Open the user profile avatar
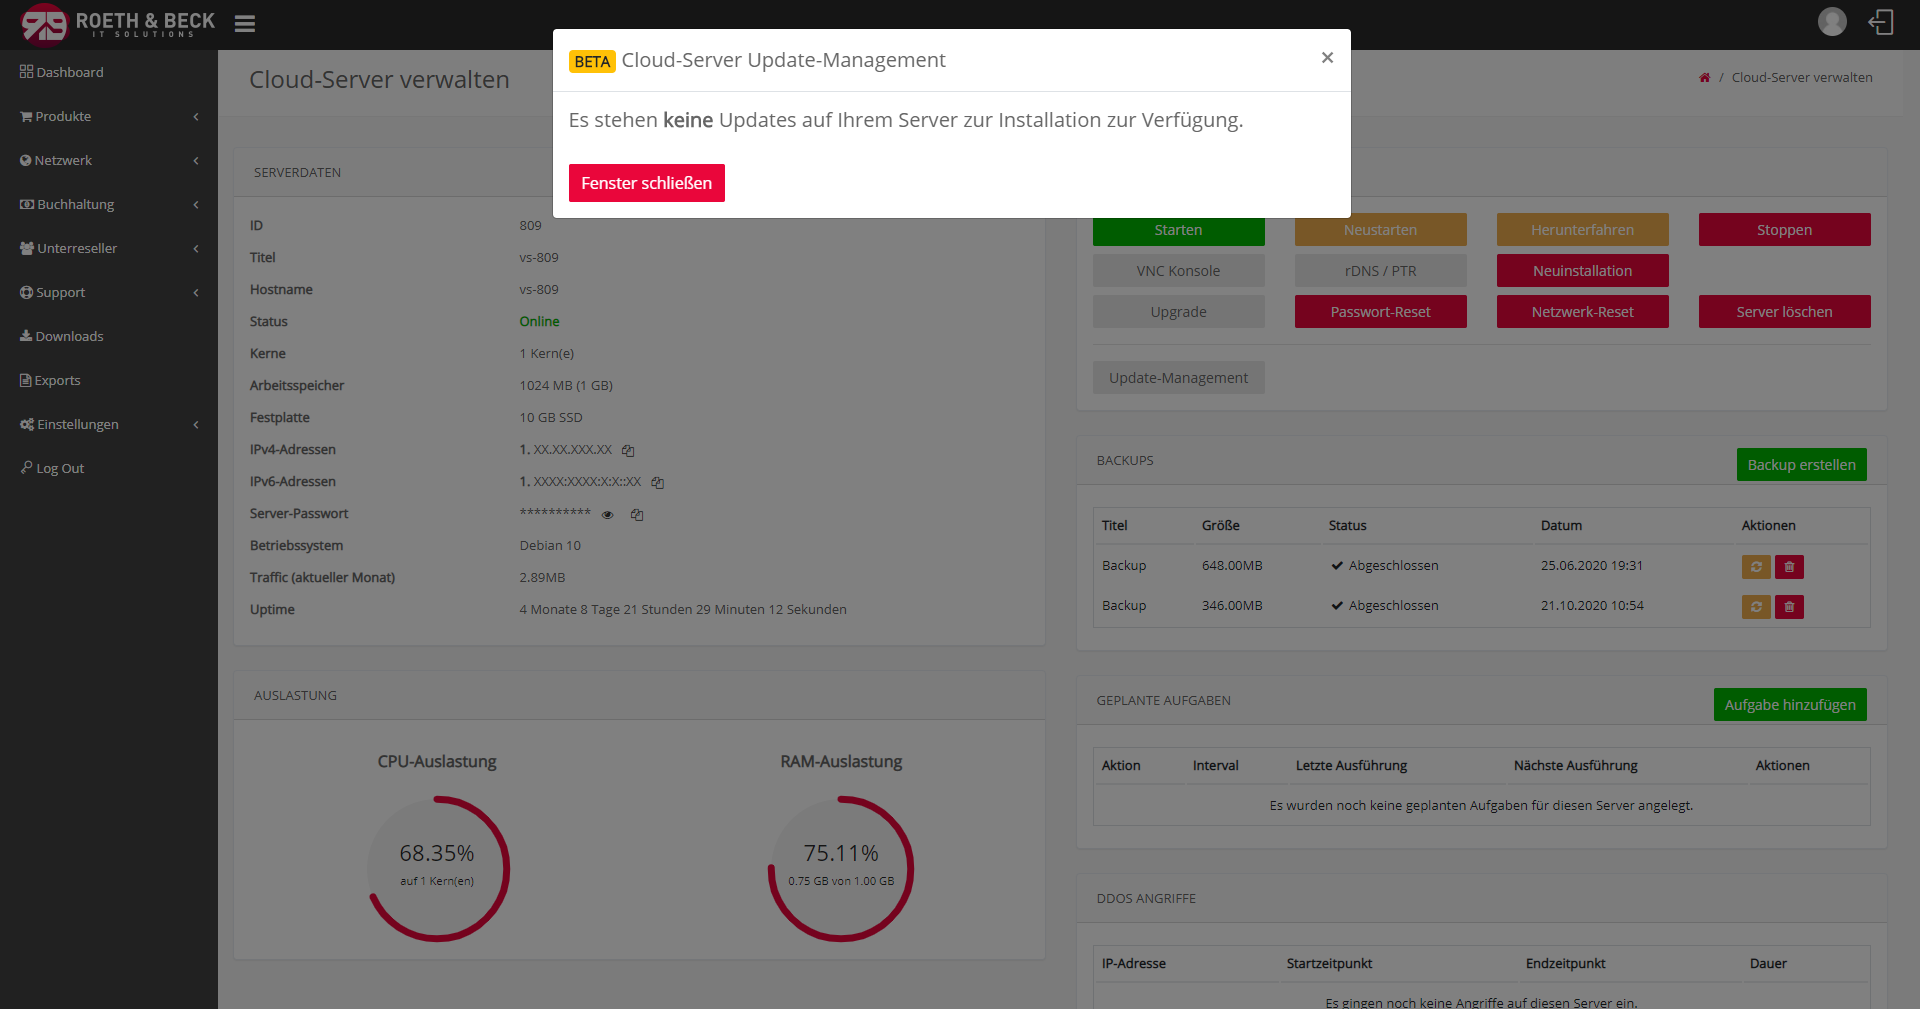The height and width of the screenshot is (1009, 1920). click(1832, 22)
